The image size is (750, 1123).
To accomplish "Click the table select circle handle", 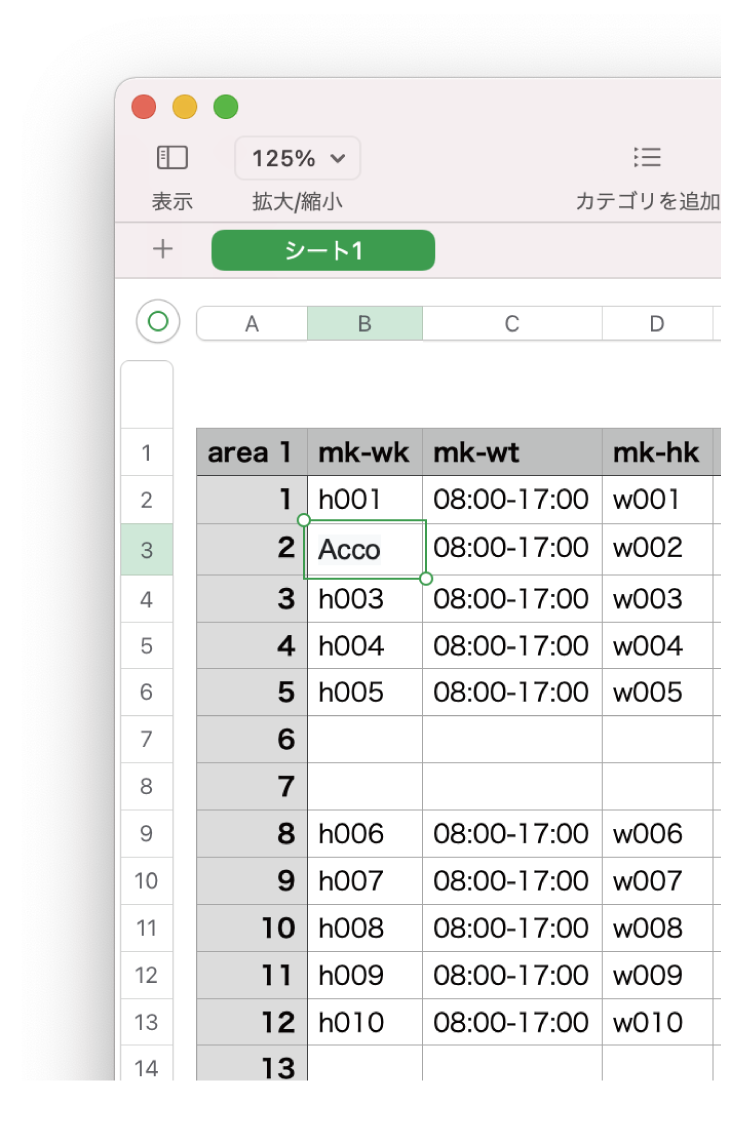I will (158, 322).
